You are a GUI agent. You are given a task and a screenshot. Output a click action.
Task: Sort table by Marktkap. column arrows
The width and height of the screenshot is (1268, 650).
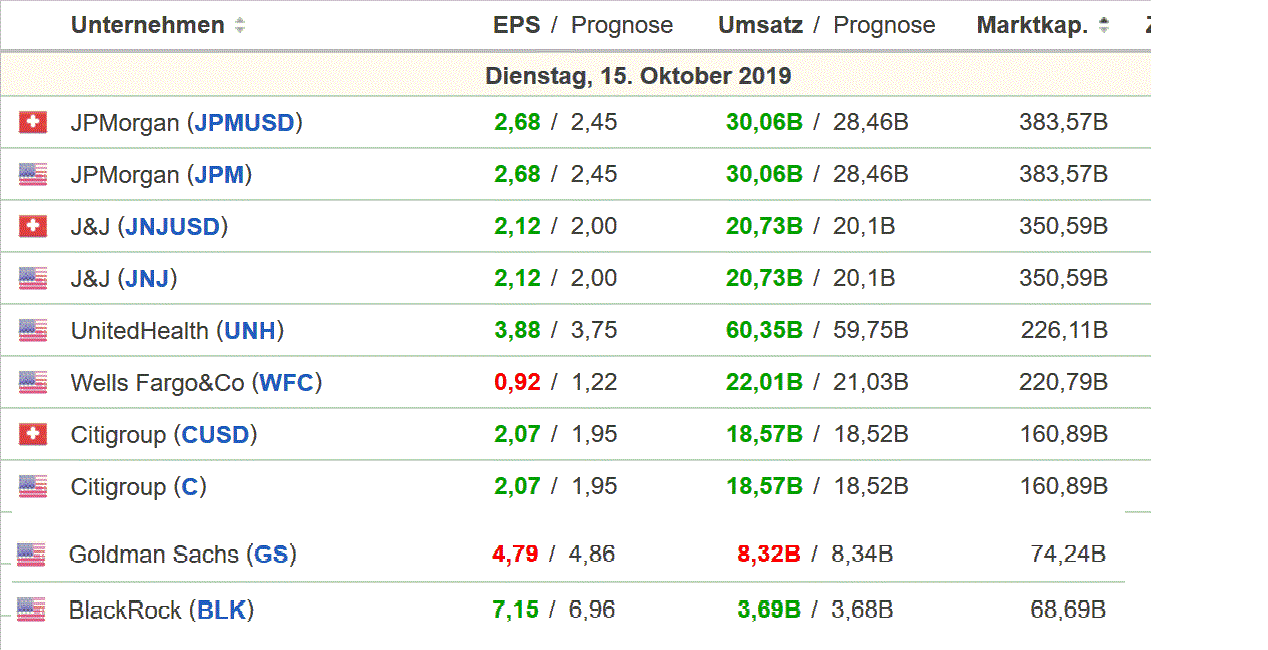pyautogui.click(x=1103, y=26)
